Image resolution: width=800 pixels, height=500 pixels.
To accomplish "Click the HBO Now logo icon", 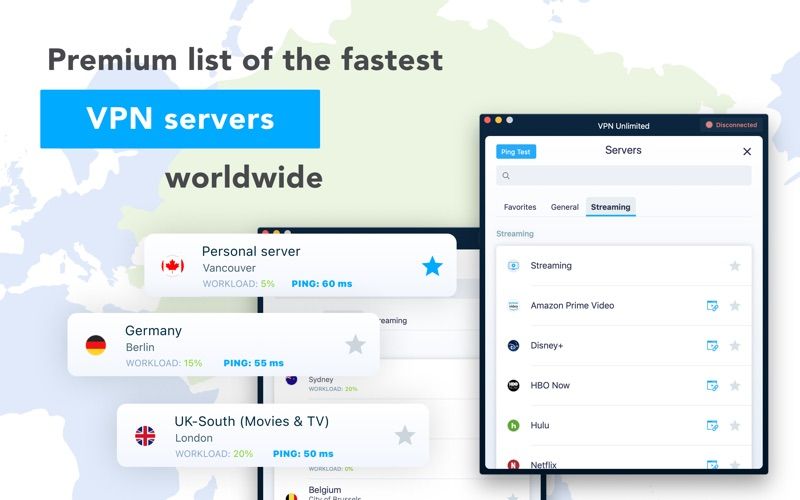I will point(513,385).
